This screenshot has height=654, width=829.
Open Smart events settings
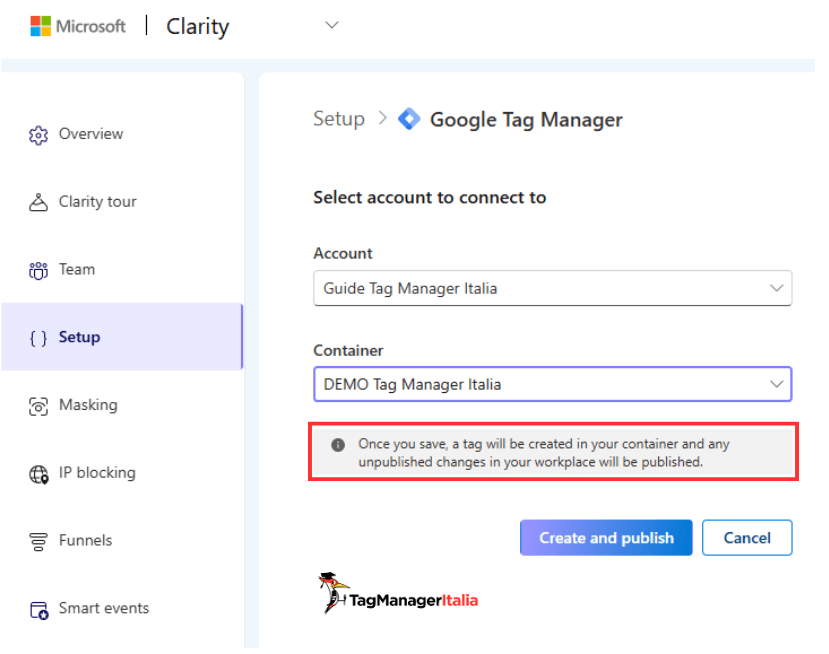pos(104,608)
